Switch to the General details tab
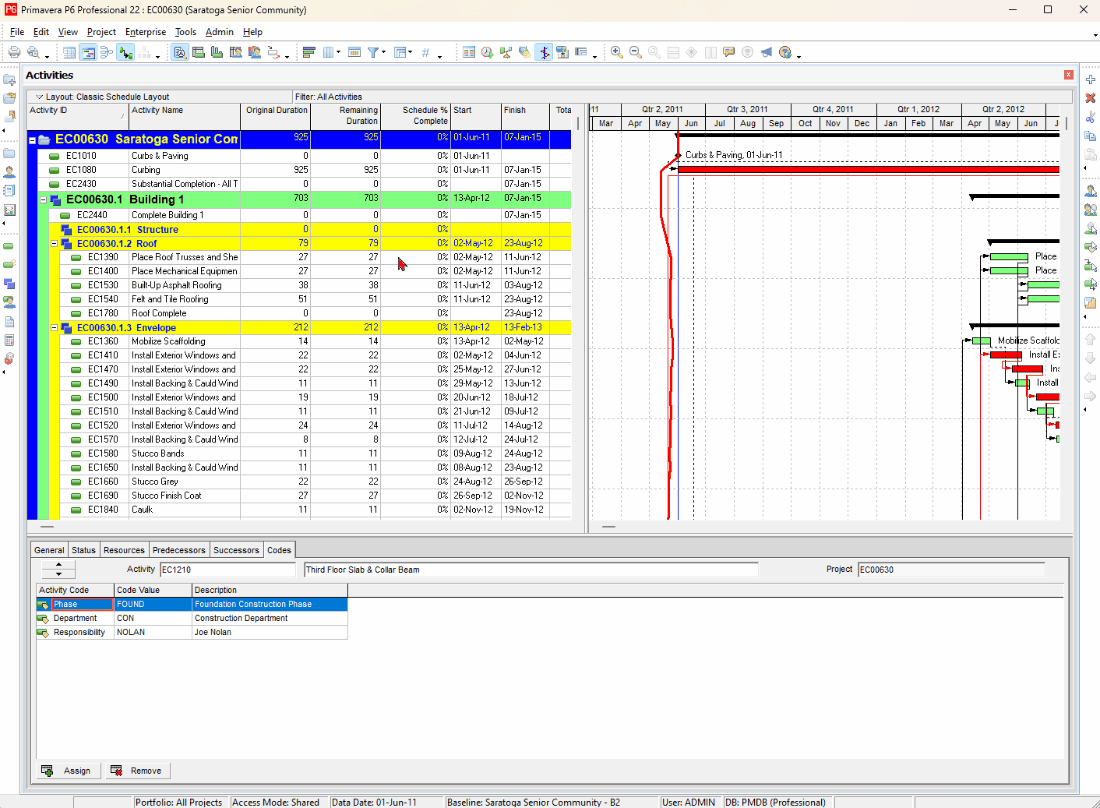The image size is (1100, 808). tap(49, 550)
